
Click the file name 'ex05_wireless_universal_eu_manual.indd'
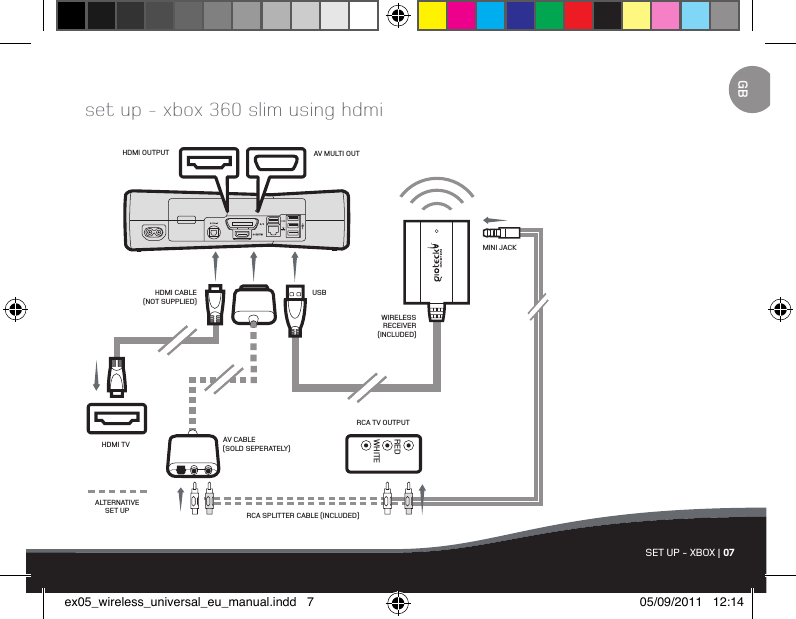coord(180,602)
